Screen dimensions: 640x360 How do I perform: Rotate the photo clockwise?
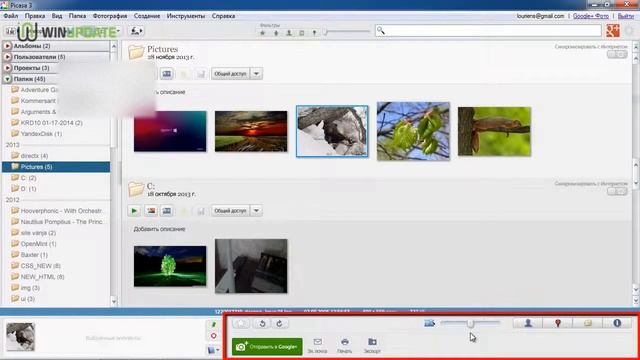click(x=280, y=324)
